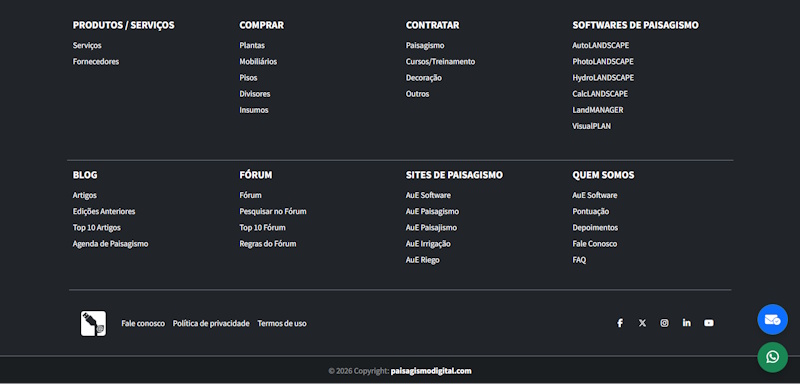Open Cursos/Treinamento under Contratar
The width and height of the screenshot is (800, 384).
[x=440, y=62]
